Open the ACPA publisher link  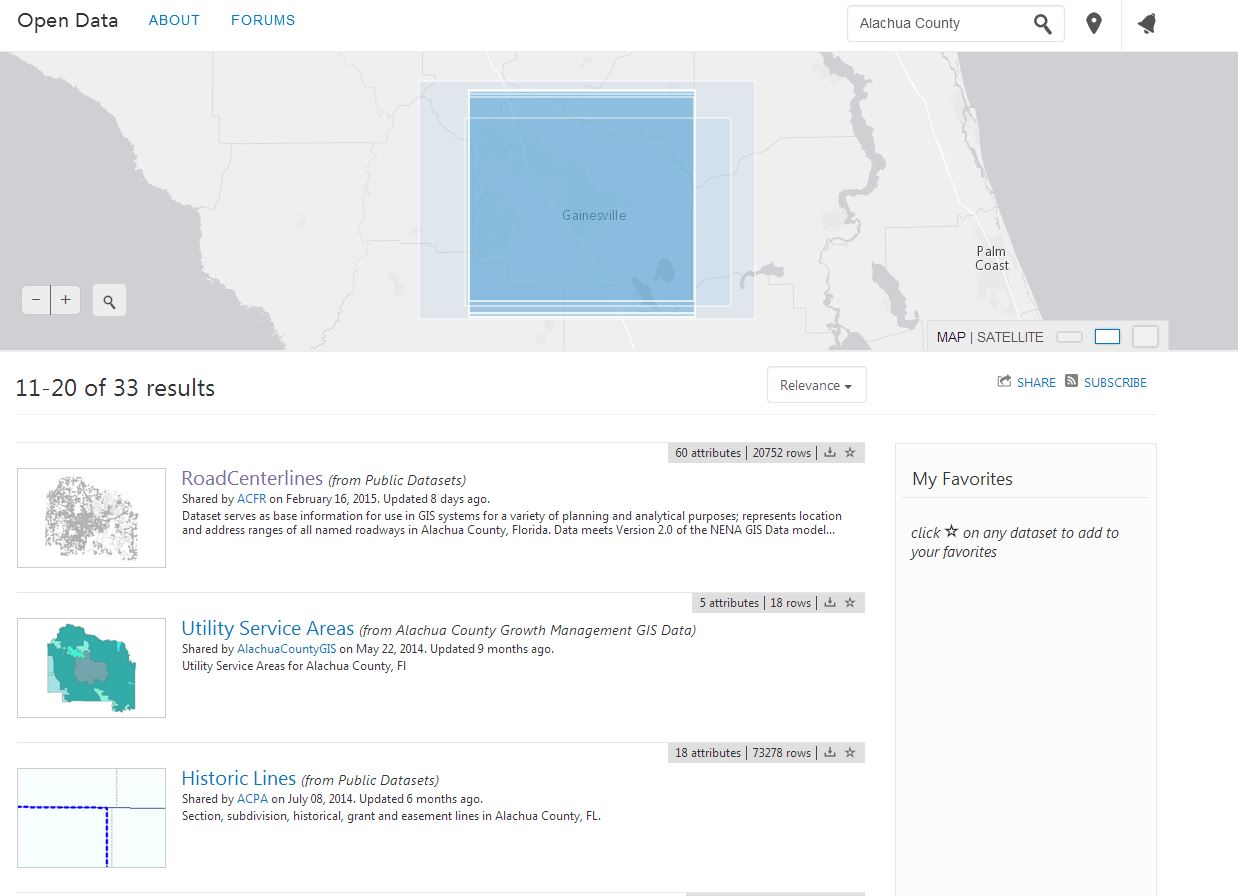click(250, 799)
